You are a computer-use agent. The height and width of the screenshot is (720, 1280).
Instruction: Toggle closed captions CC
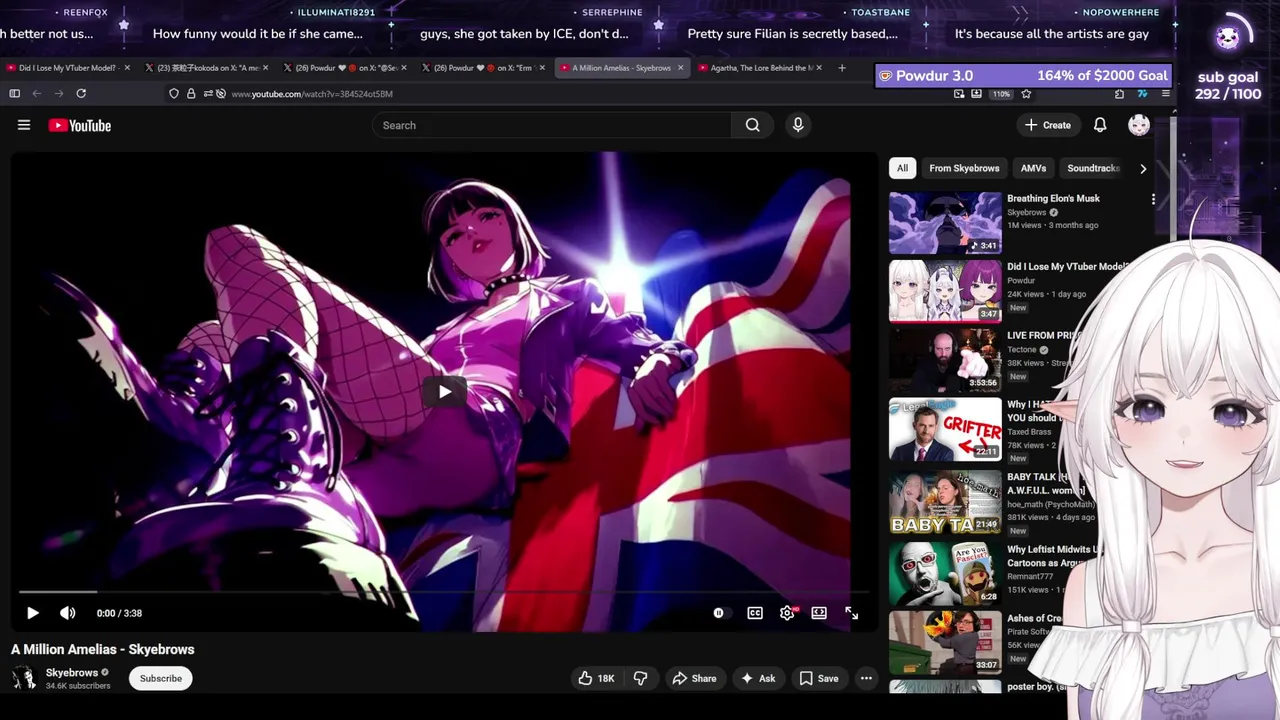tap(755, 613)
